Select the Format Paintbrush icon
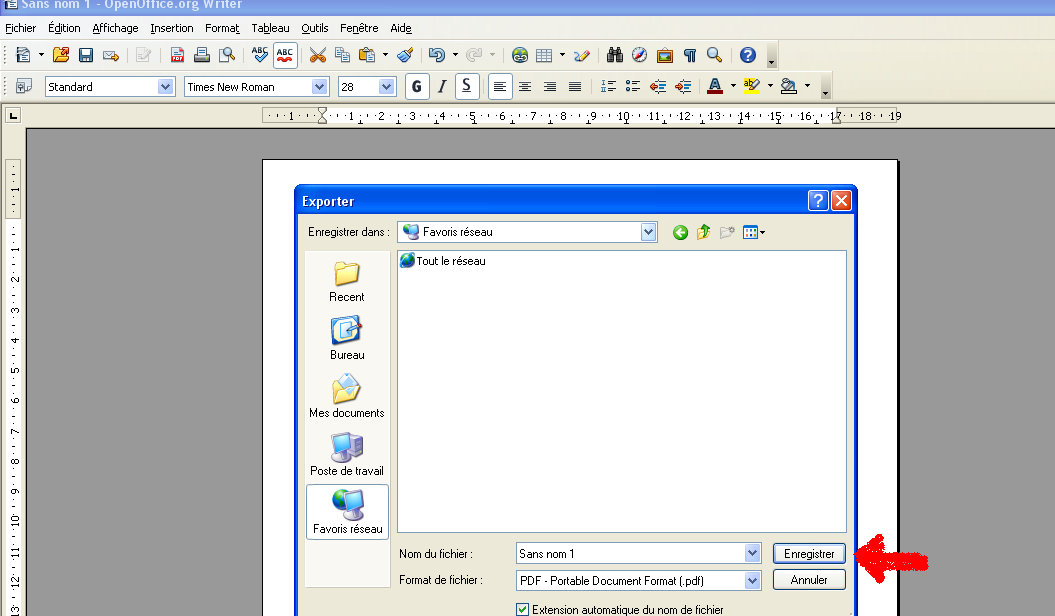Image resolution: width=1055 pixels, height=616 pixels. pyautogui.click(x=405, y=55)
